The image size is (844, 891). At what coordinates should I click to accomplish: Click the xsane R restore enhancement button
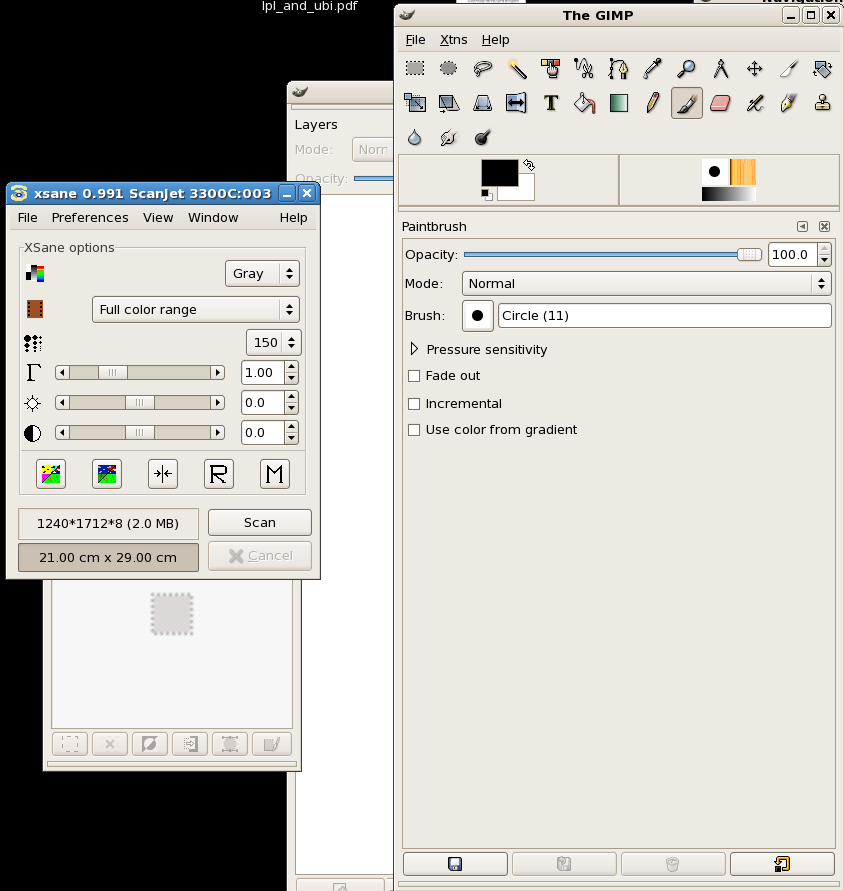tap(219, 474)
